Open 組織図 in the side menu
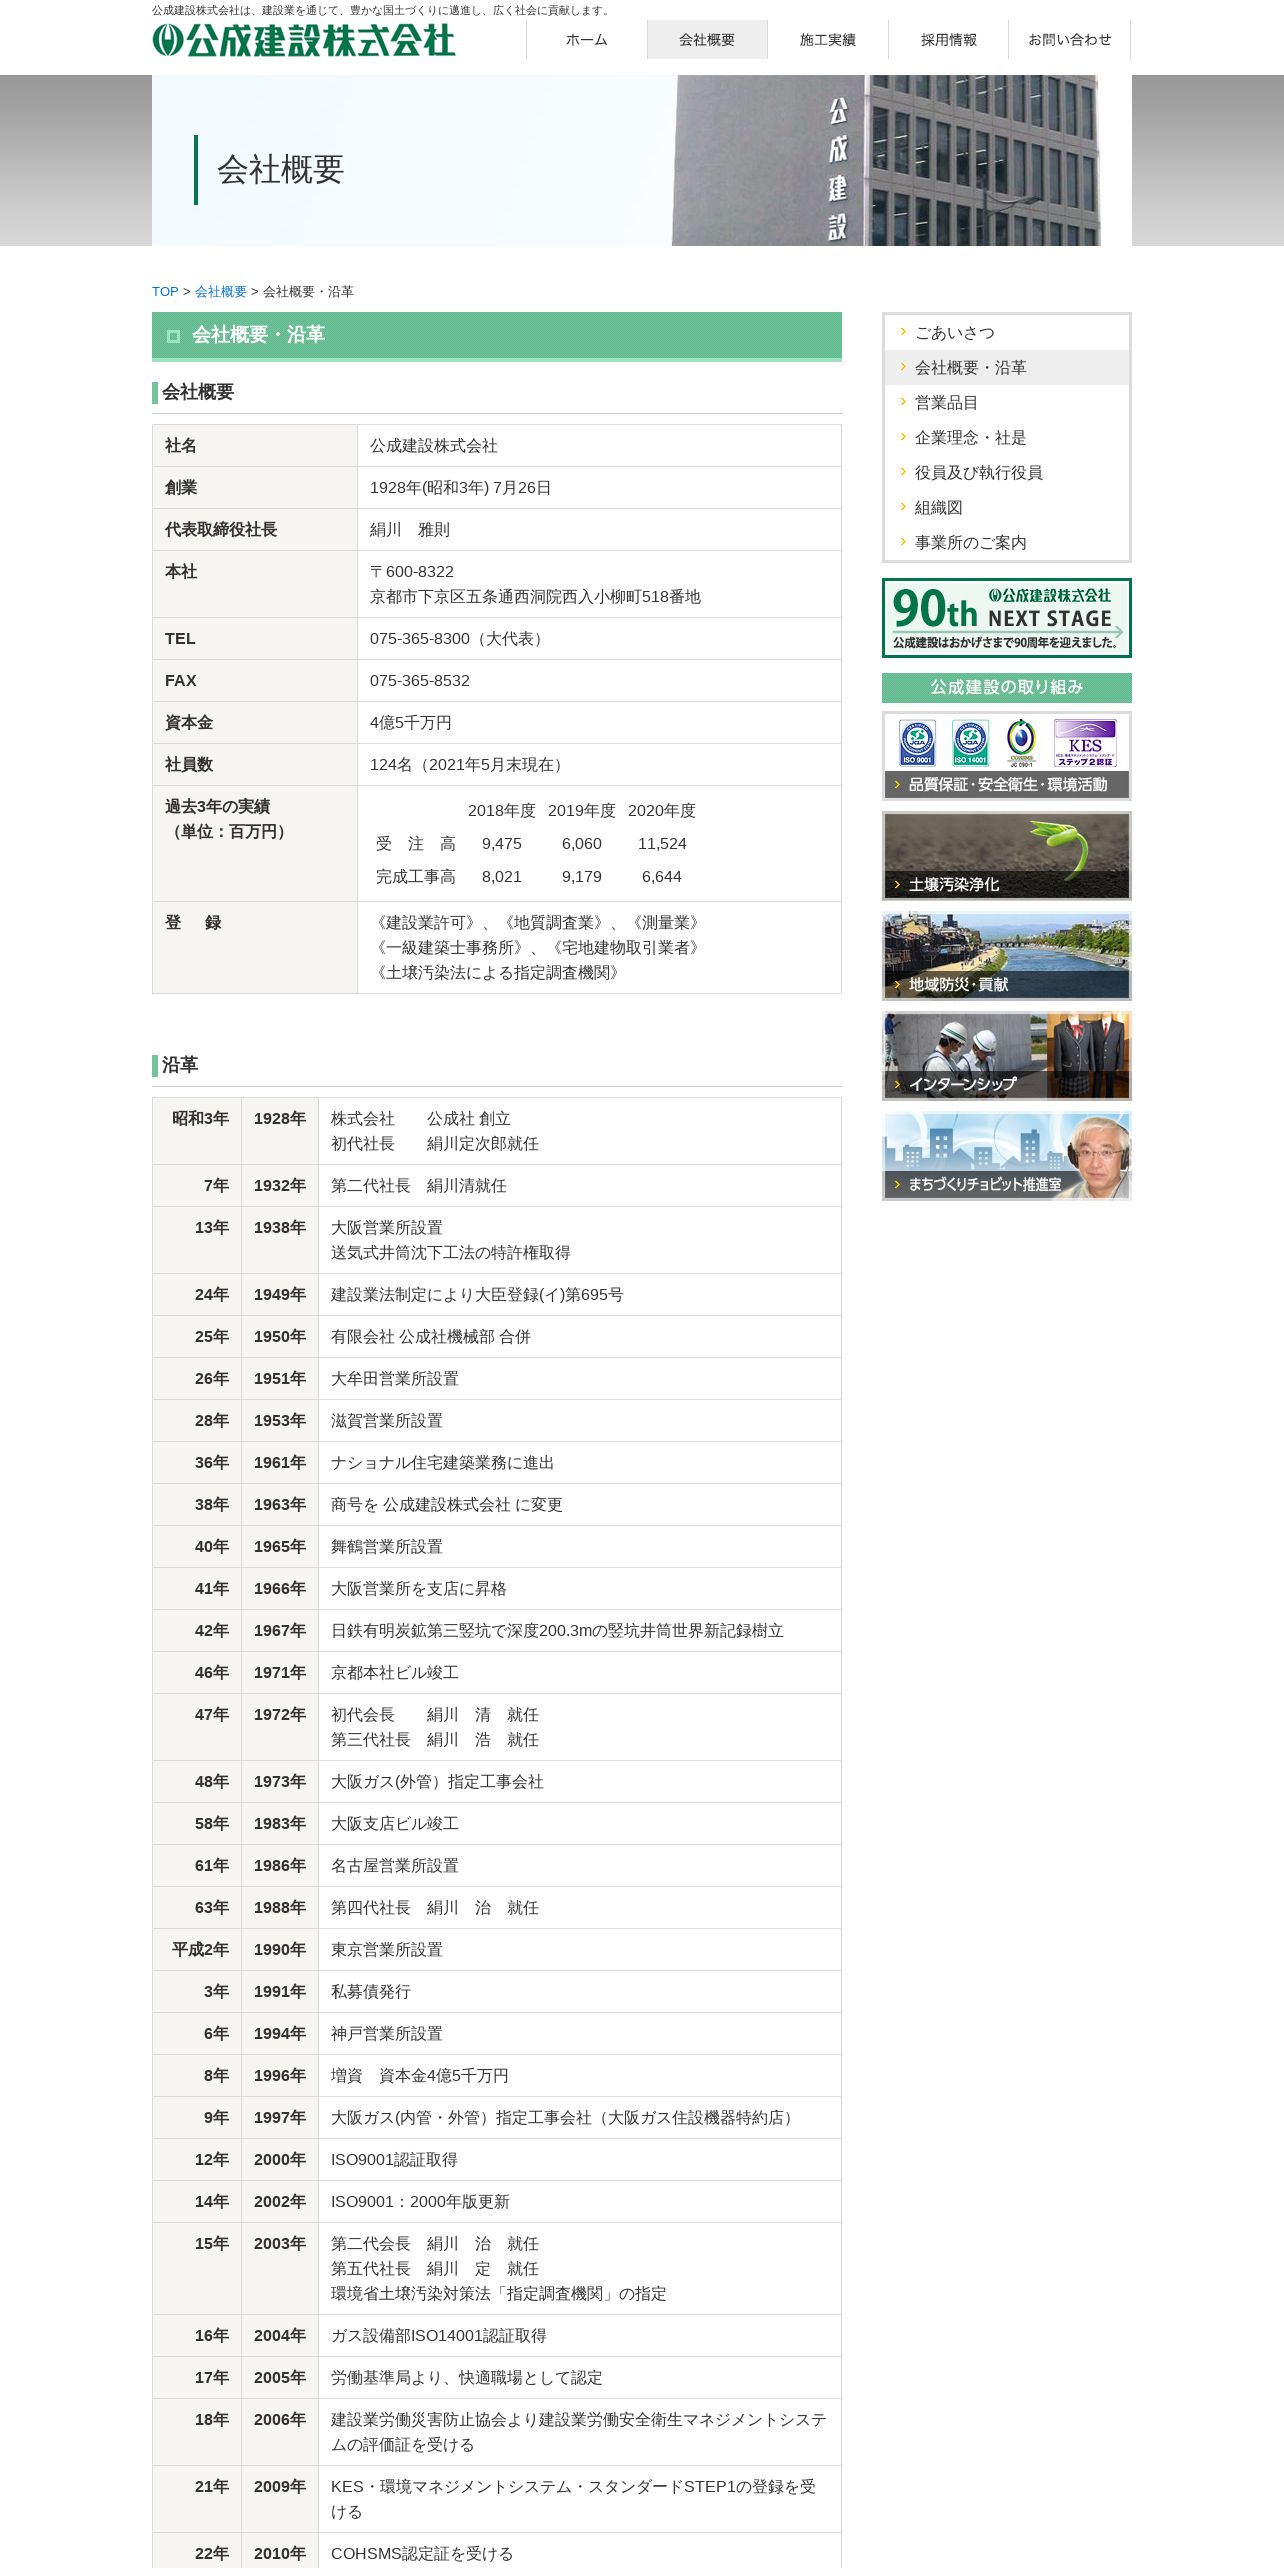Image resolution: width=1284 pixels, height=2568 pixels. point(1007,508)
